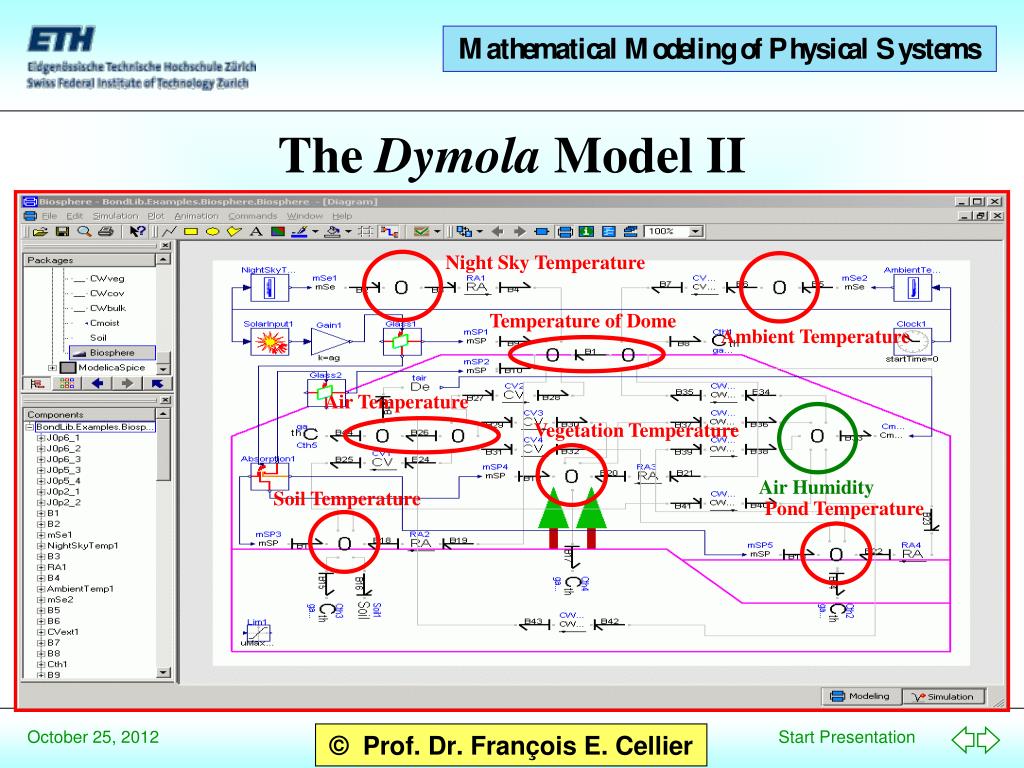The image size is (1024, 768).
Task: Close the Packages panel with its X
Action: [x=165, y=246]
